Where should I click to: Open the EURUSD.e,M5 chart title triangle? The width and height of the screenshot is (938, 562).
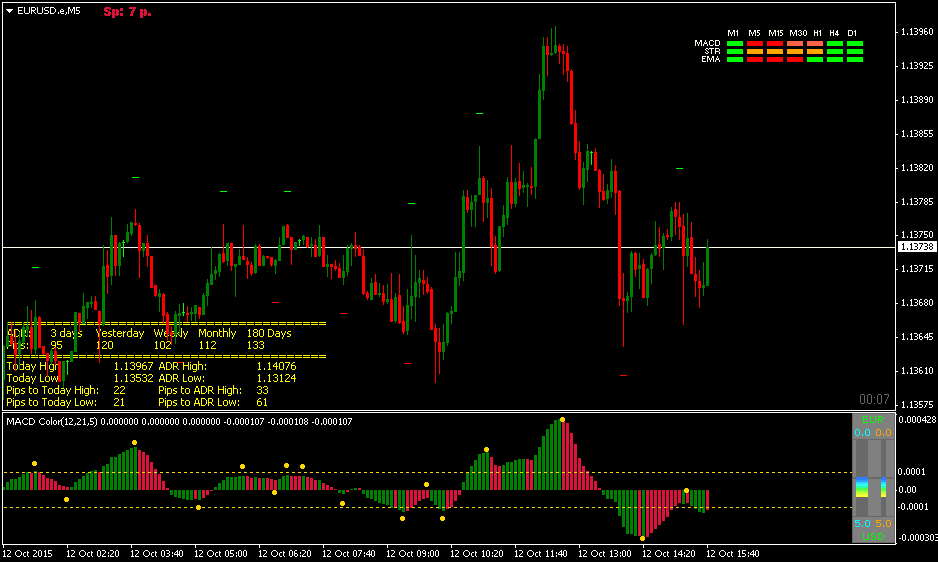point(10,11)
